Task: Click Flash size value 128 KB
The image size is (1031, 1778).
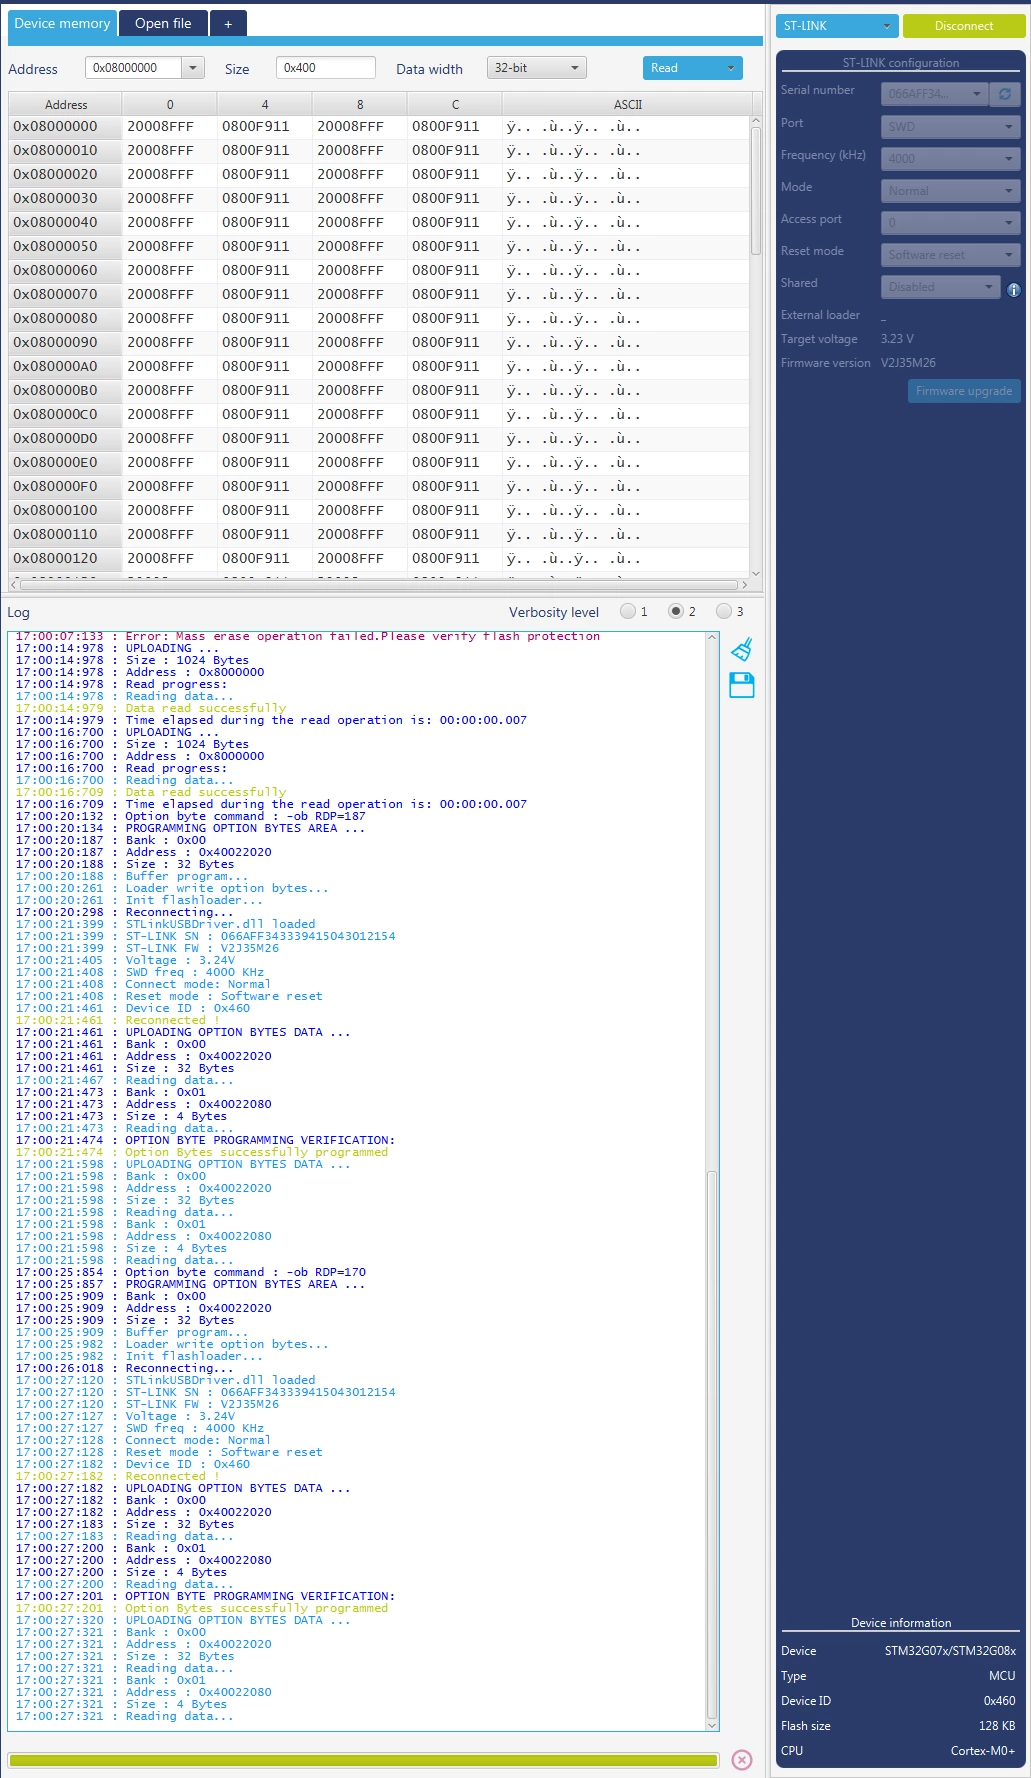Action: point(997,1726)
